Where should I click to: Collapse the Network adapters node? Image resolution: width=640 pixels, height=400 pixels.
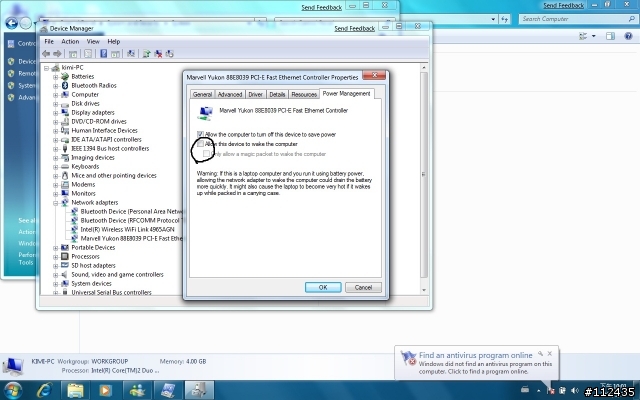point(56,203)
